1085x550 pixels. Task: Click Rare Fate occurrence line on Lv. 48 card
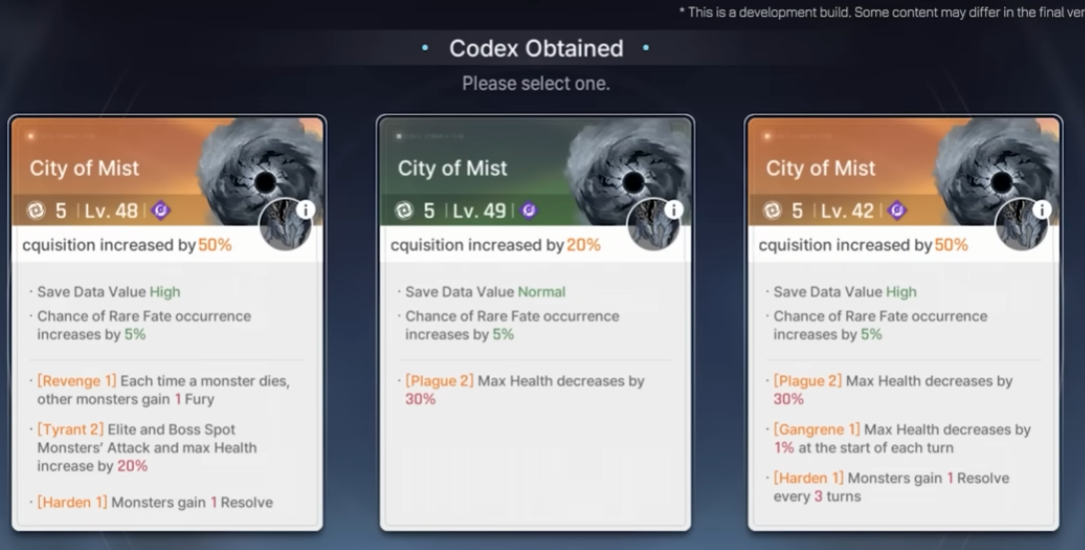pos(144,325)
